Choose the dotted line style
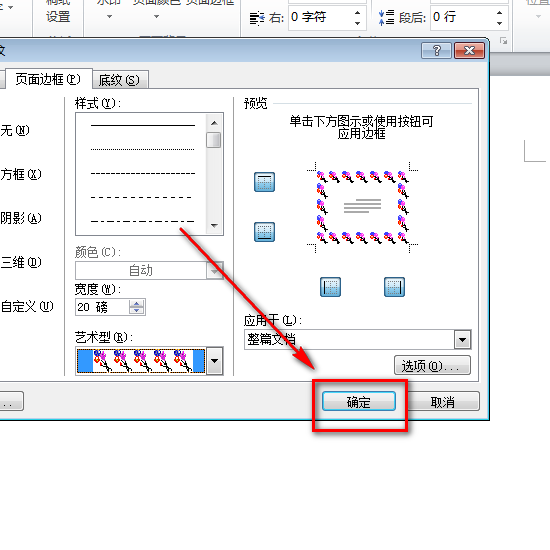550x550 pixels. tap(142, 149)
